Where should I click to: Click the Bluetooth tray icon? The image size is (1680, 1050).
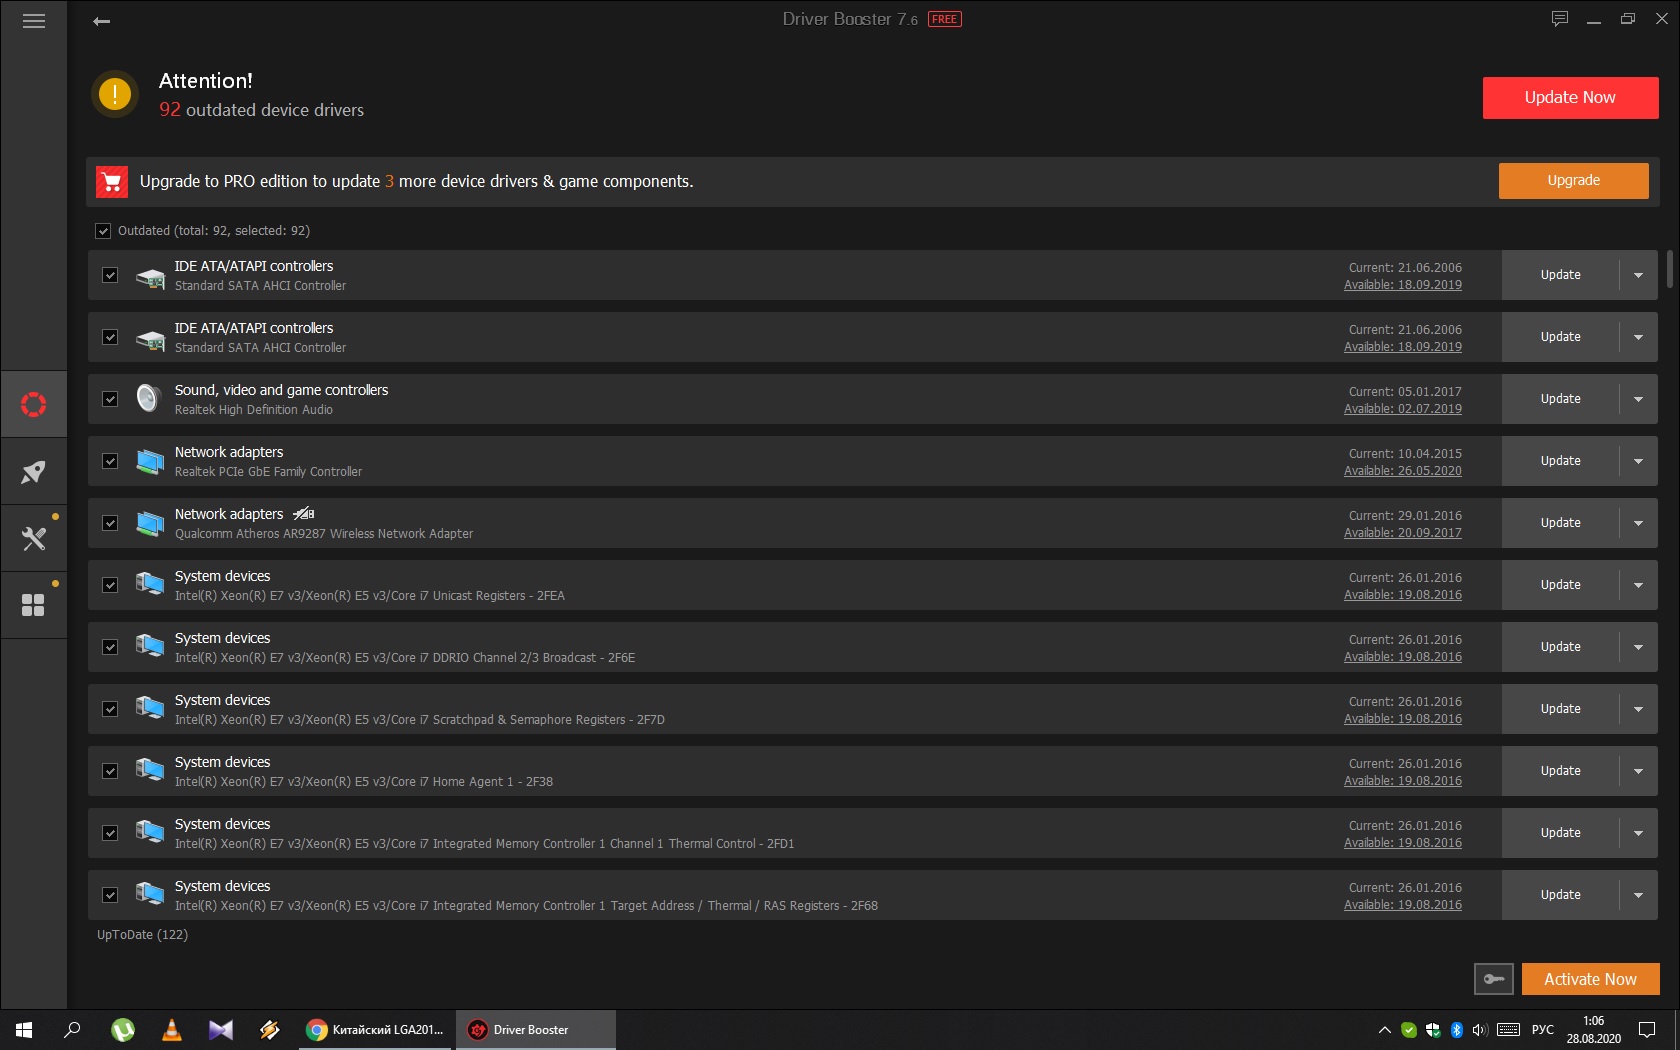pyautogui.click(x=1457, y=1030)
